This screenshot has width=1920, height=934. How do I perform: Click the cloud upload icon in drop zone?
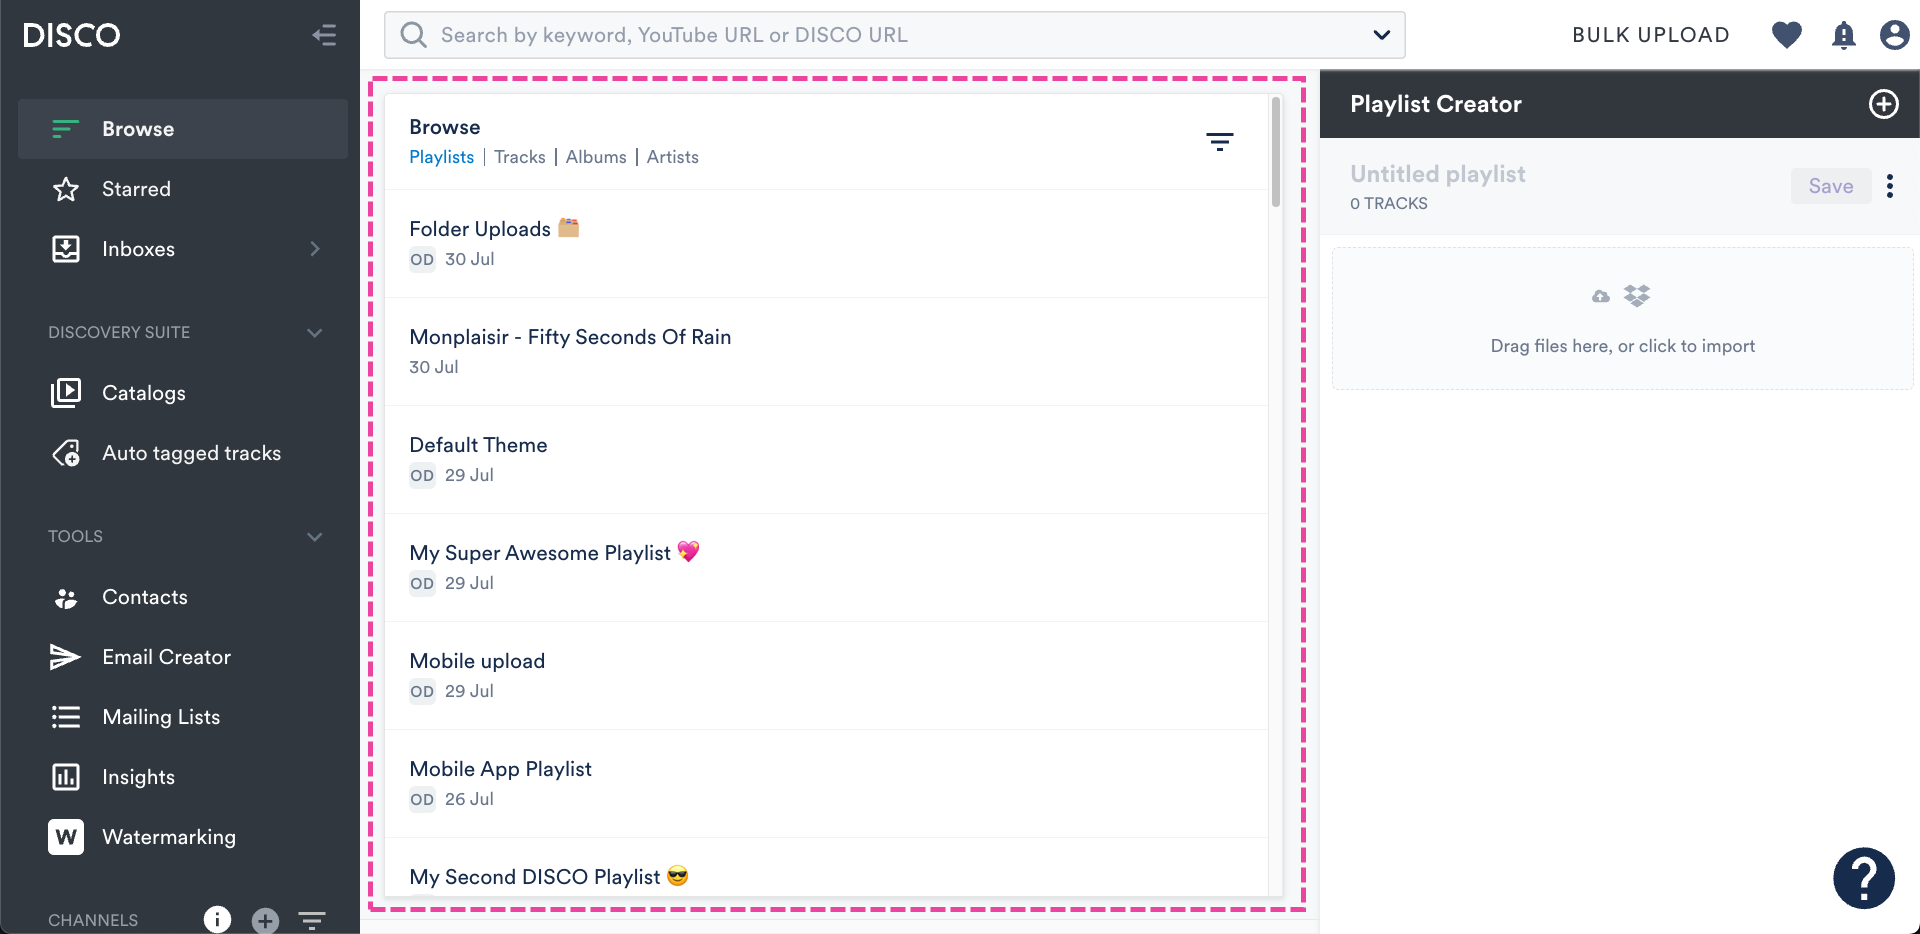[x=1601, y=296]
